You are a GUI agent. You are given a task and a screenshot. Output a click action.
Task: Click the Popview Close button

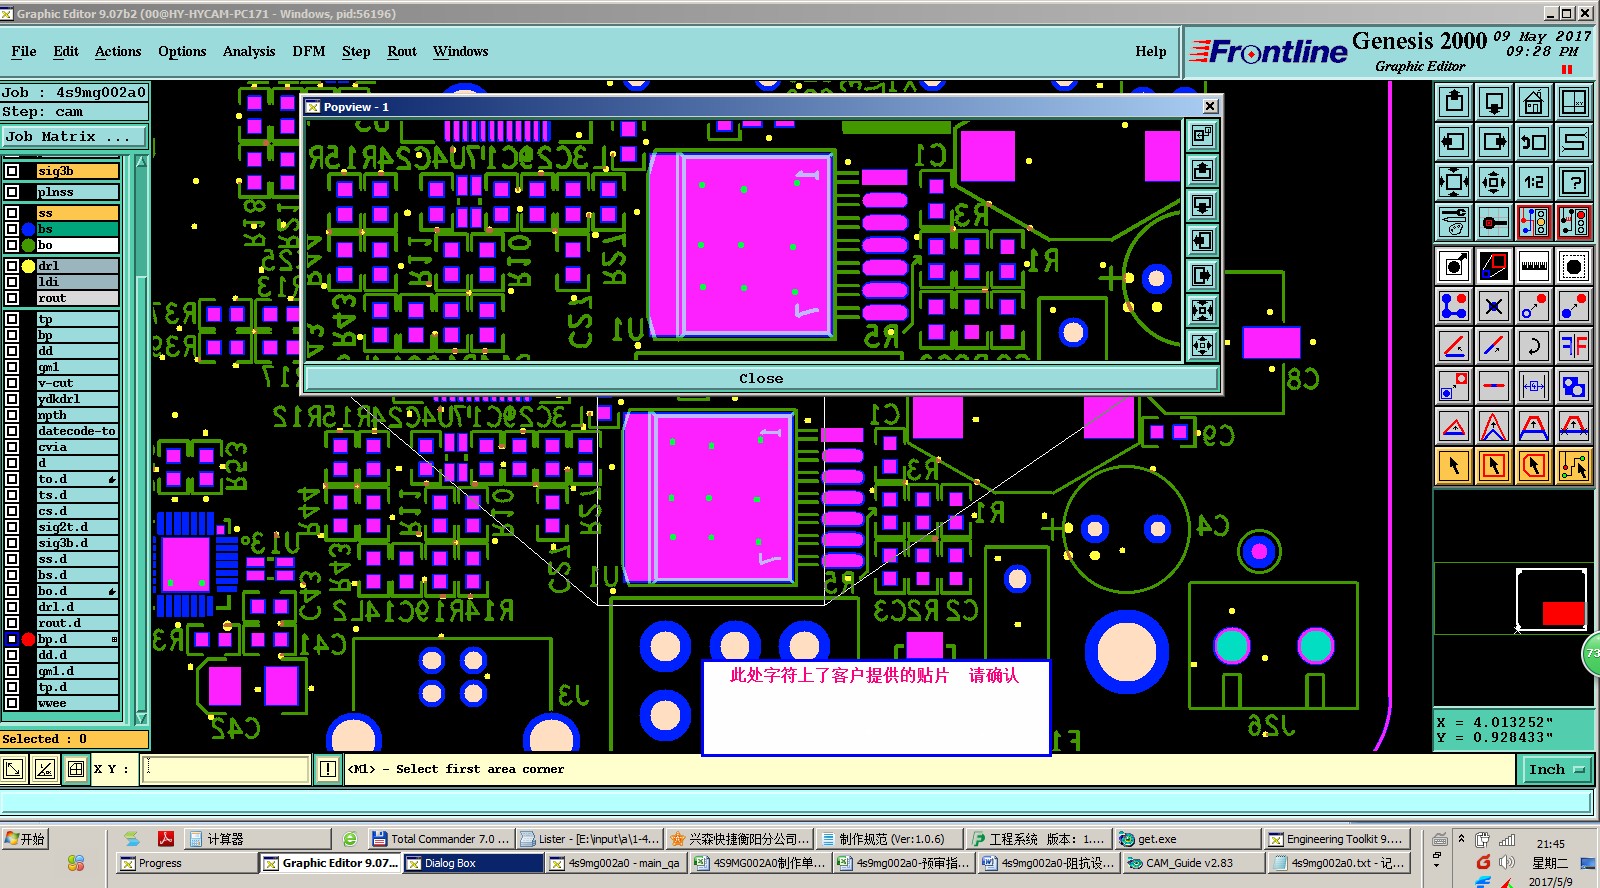click(x=761, y=378)
